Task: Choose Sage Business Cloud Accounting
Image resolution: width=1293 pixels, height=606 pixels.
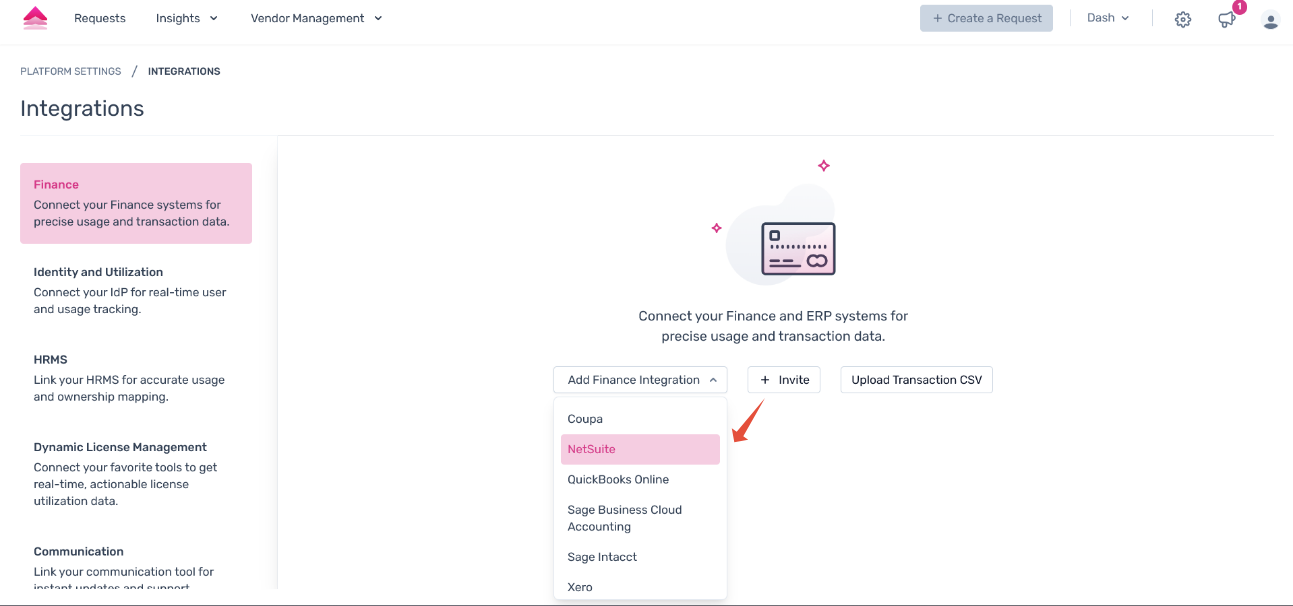Action: click(x=624, y=517)
